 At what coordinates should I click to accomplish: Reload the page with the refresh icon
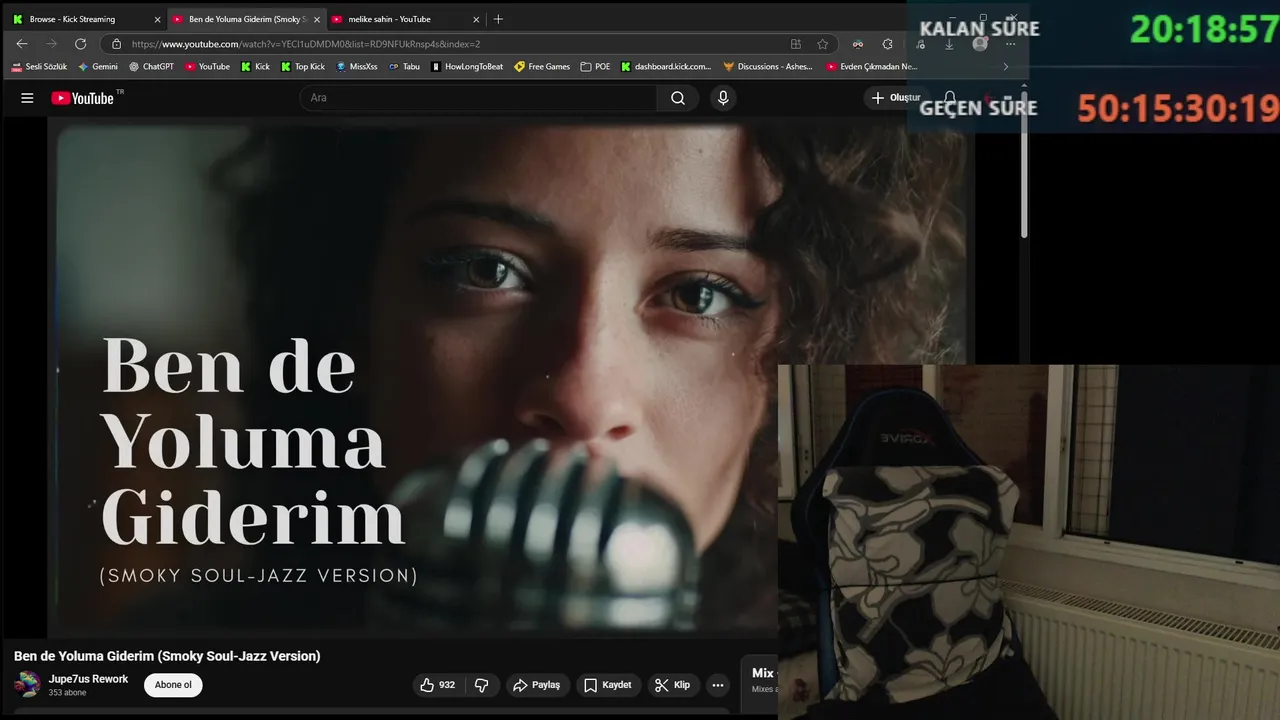click(80, 44)
